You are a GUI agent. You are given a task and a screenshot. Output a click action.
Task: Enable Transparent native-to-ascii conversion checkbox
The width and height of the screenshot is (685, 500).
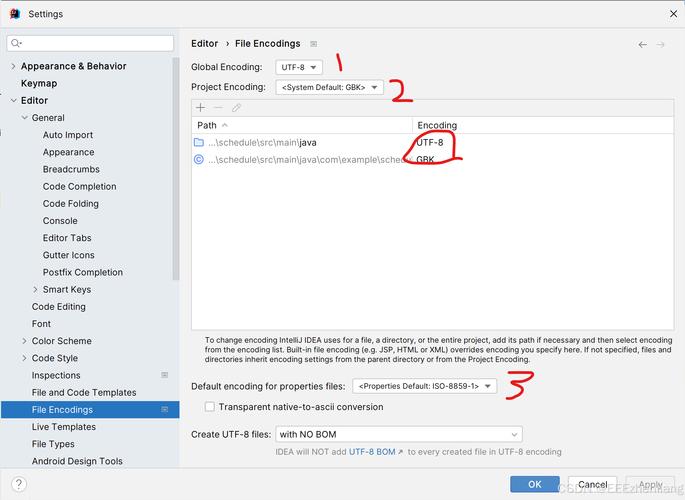pyautogui.click(x=209, y=407)
